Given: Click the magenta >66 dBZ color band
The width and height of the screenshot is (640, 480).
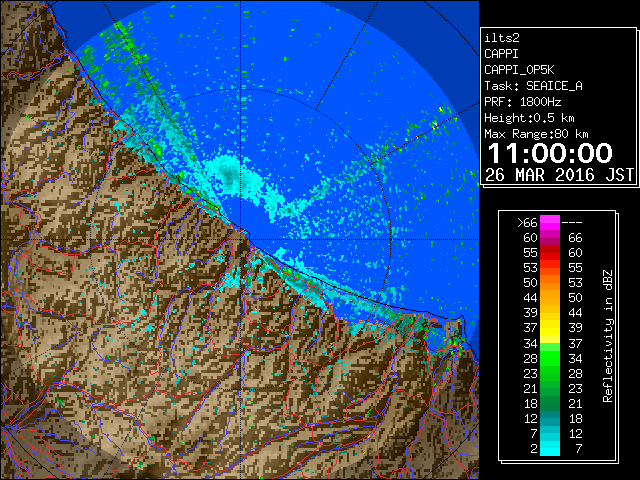Looking at the screenshot, I should (550, 223).
